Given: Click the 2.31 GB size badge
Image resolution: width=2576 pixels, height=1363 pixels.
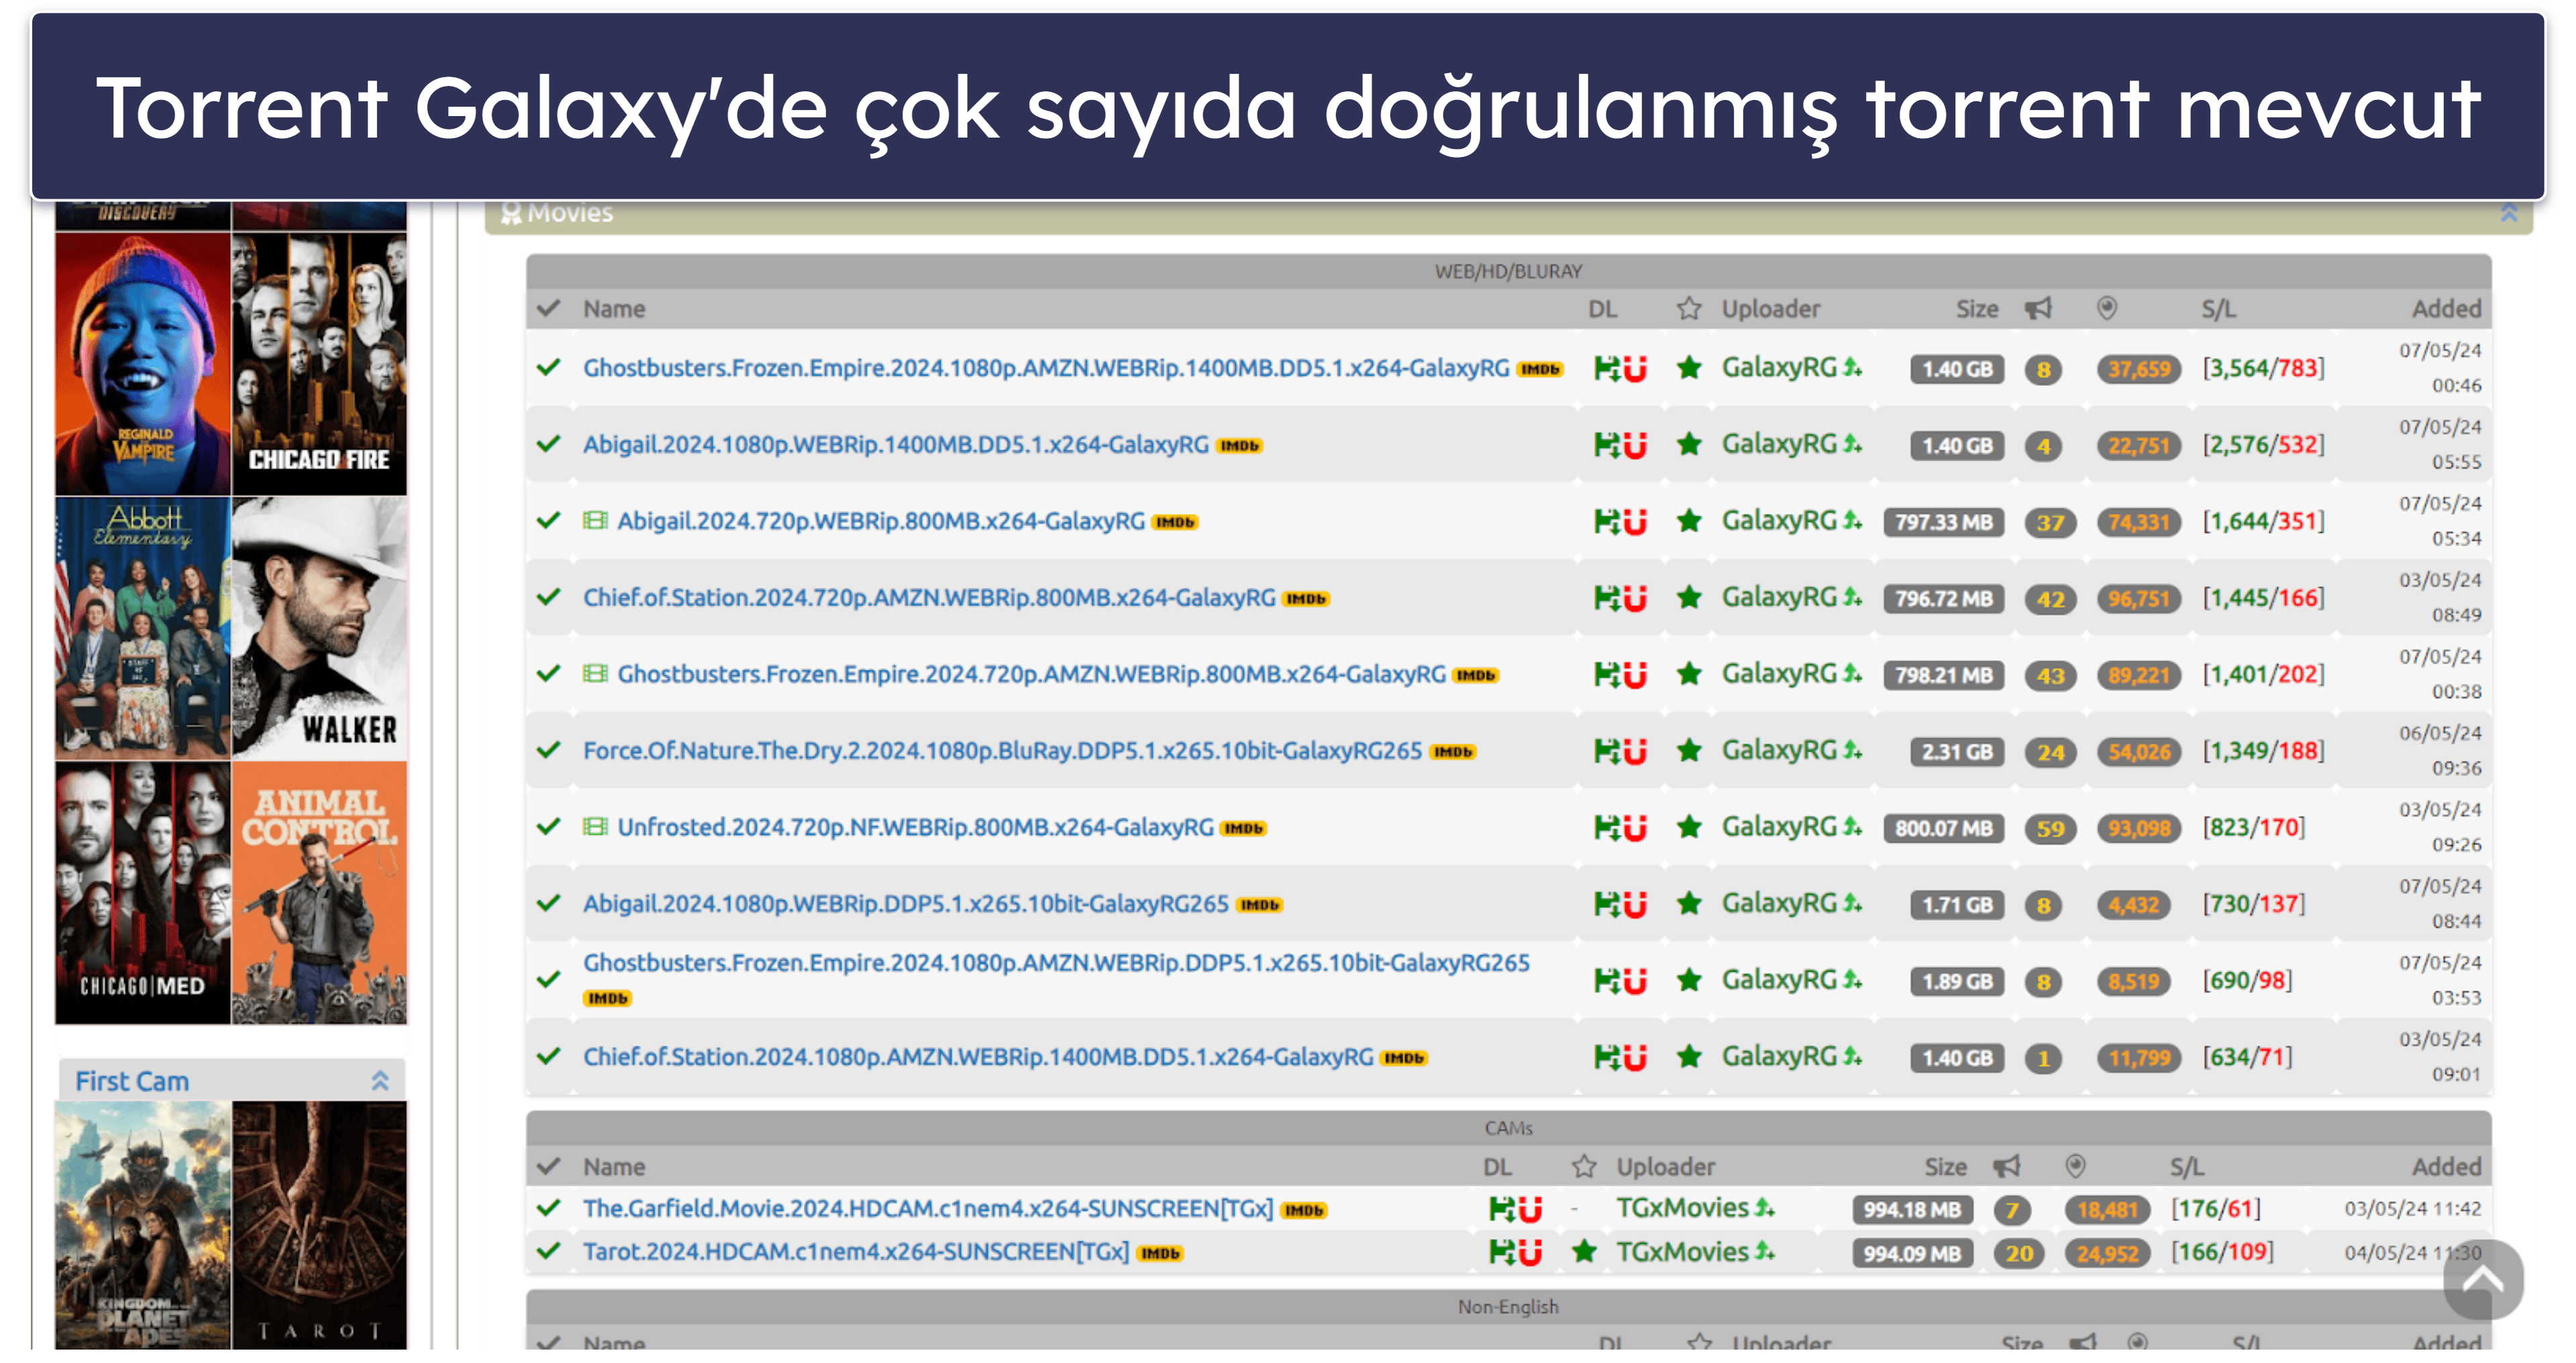Looking at the screenshot, I should point(1957,752).
